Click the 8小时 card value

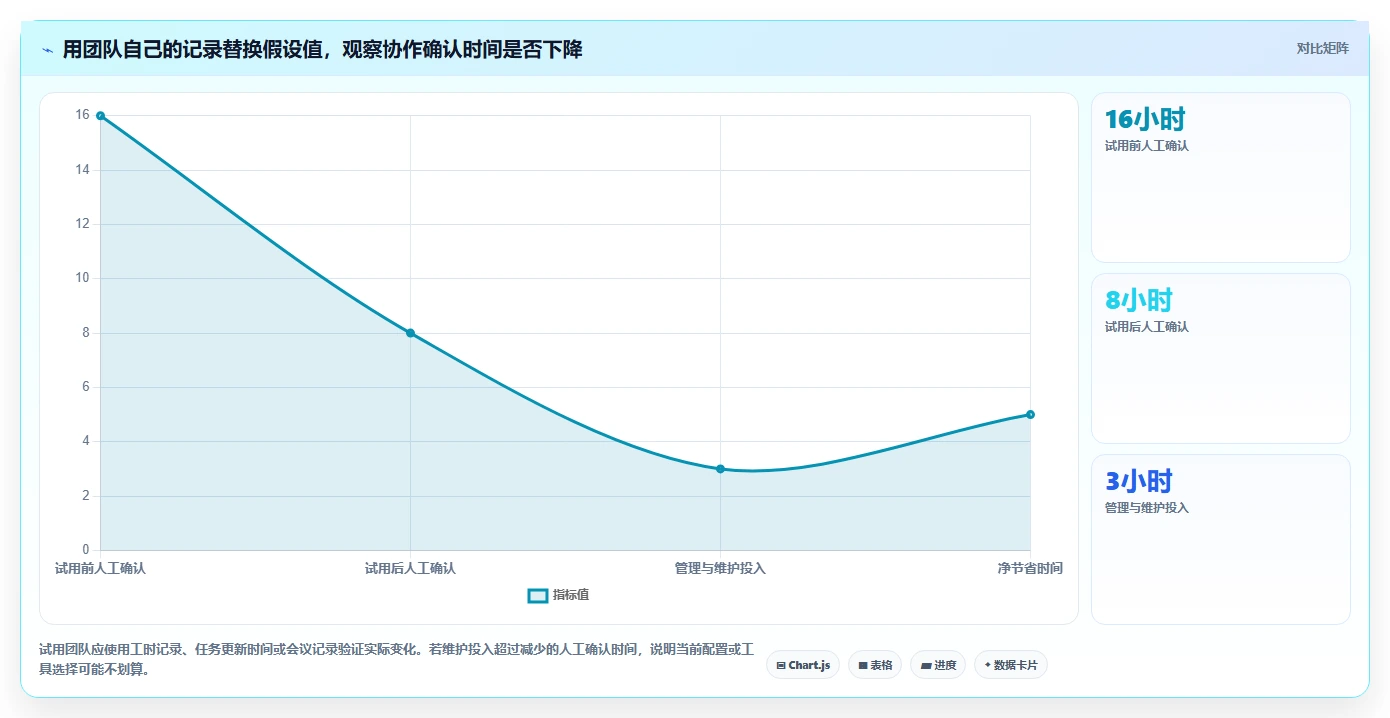coord(1139,300)
